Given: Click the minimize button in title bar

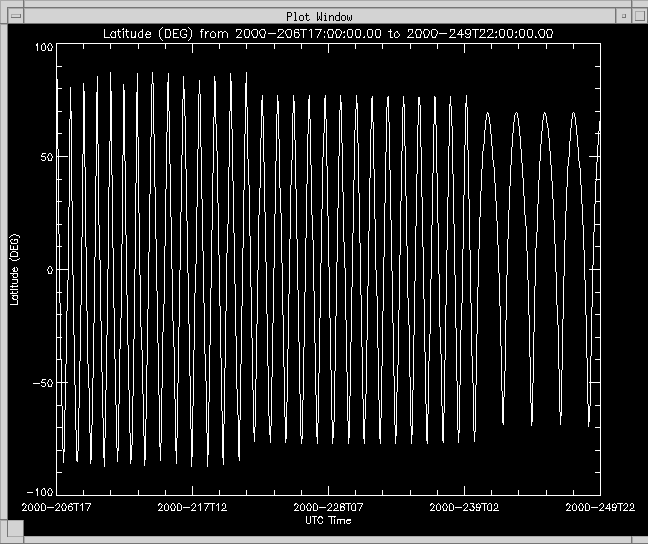Looking at the screenshot, I should click(621, 15).
